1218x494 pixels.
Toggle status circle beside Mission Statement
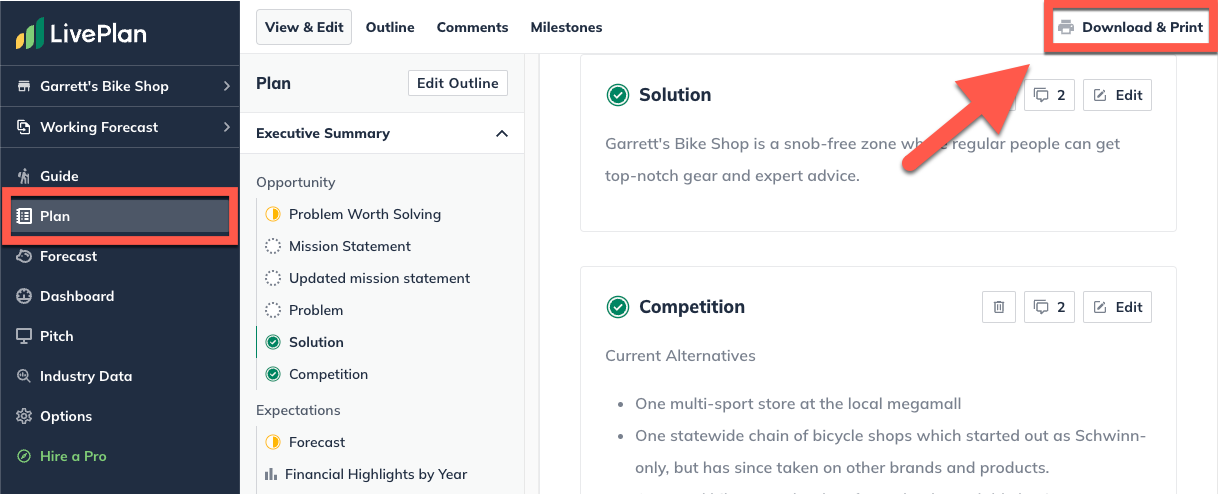click(x=272, y=246)
